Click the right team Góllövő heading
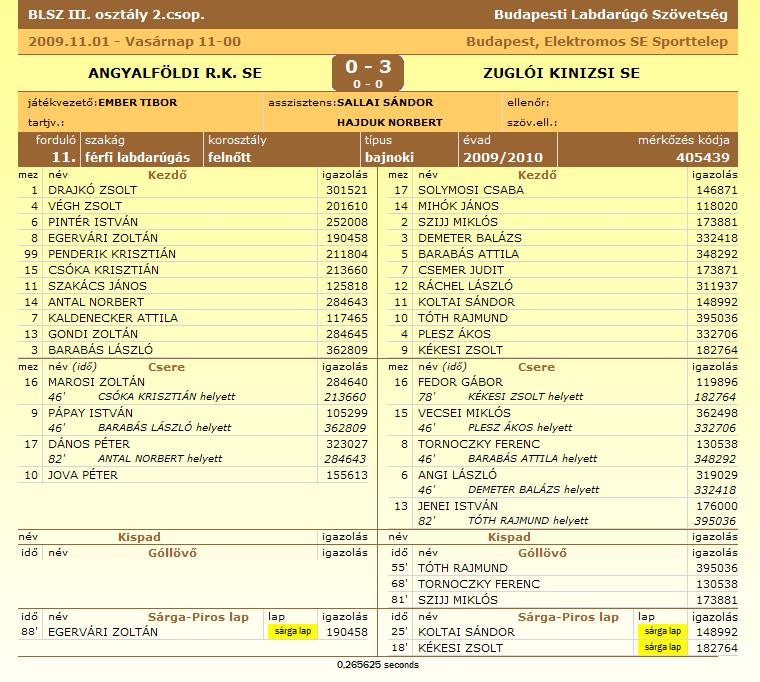 (542, 553)
